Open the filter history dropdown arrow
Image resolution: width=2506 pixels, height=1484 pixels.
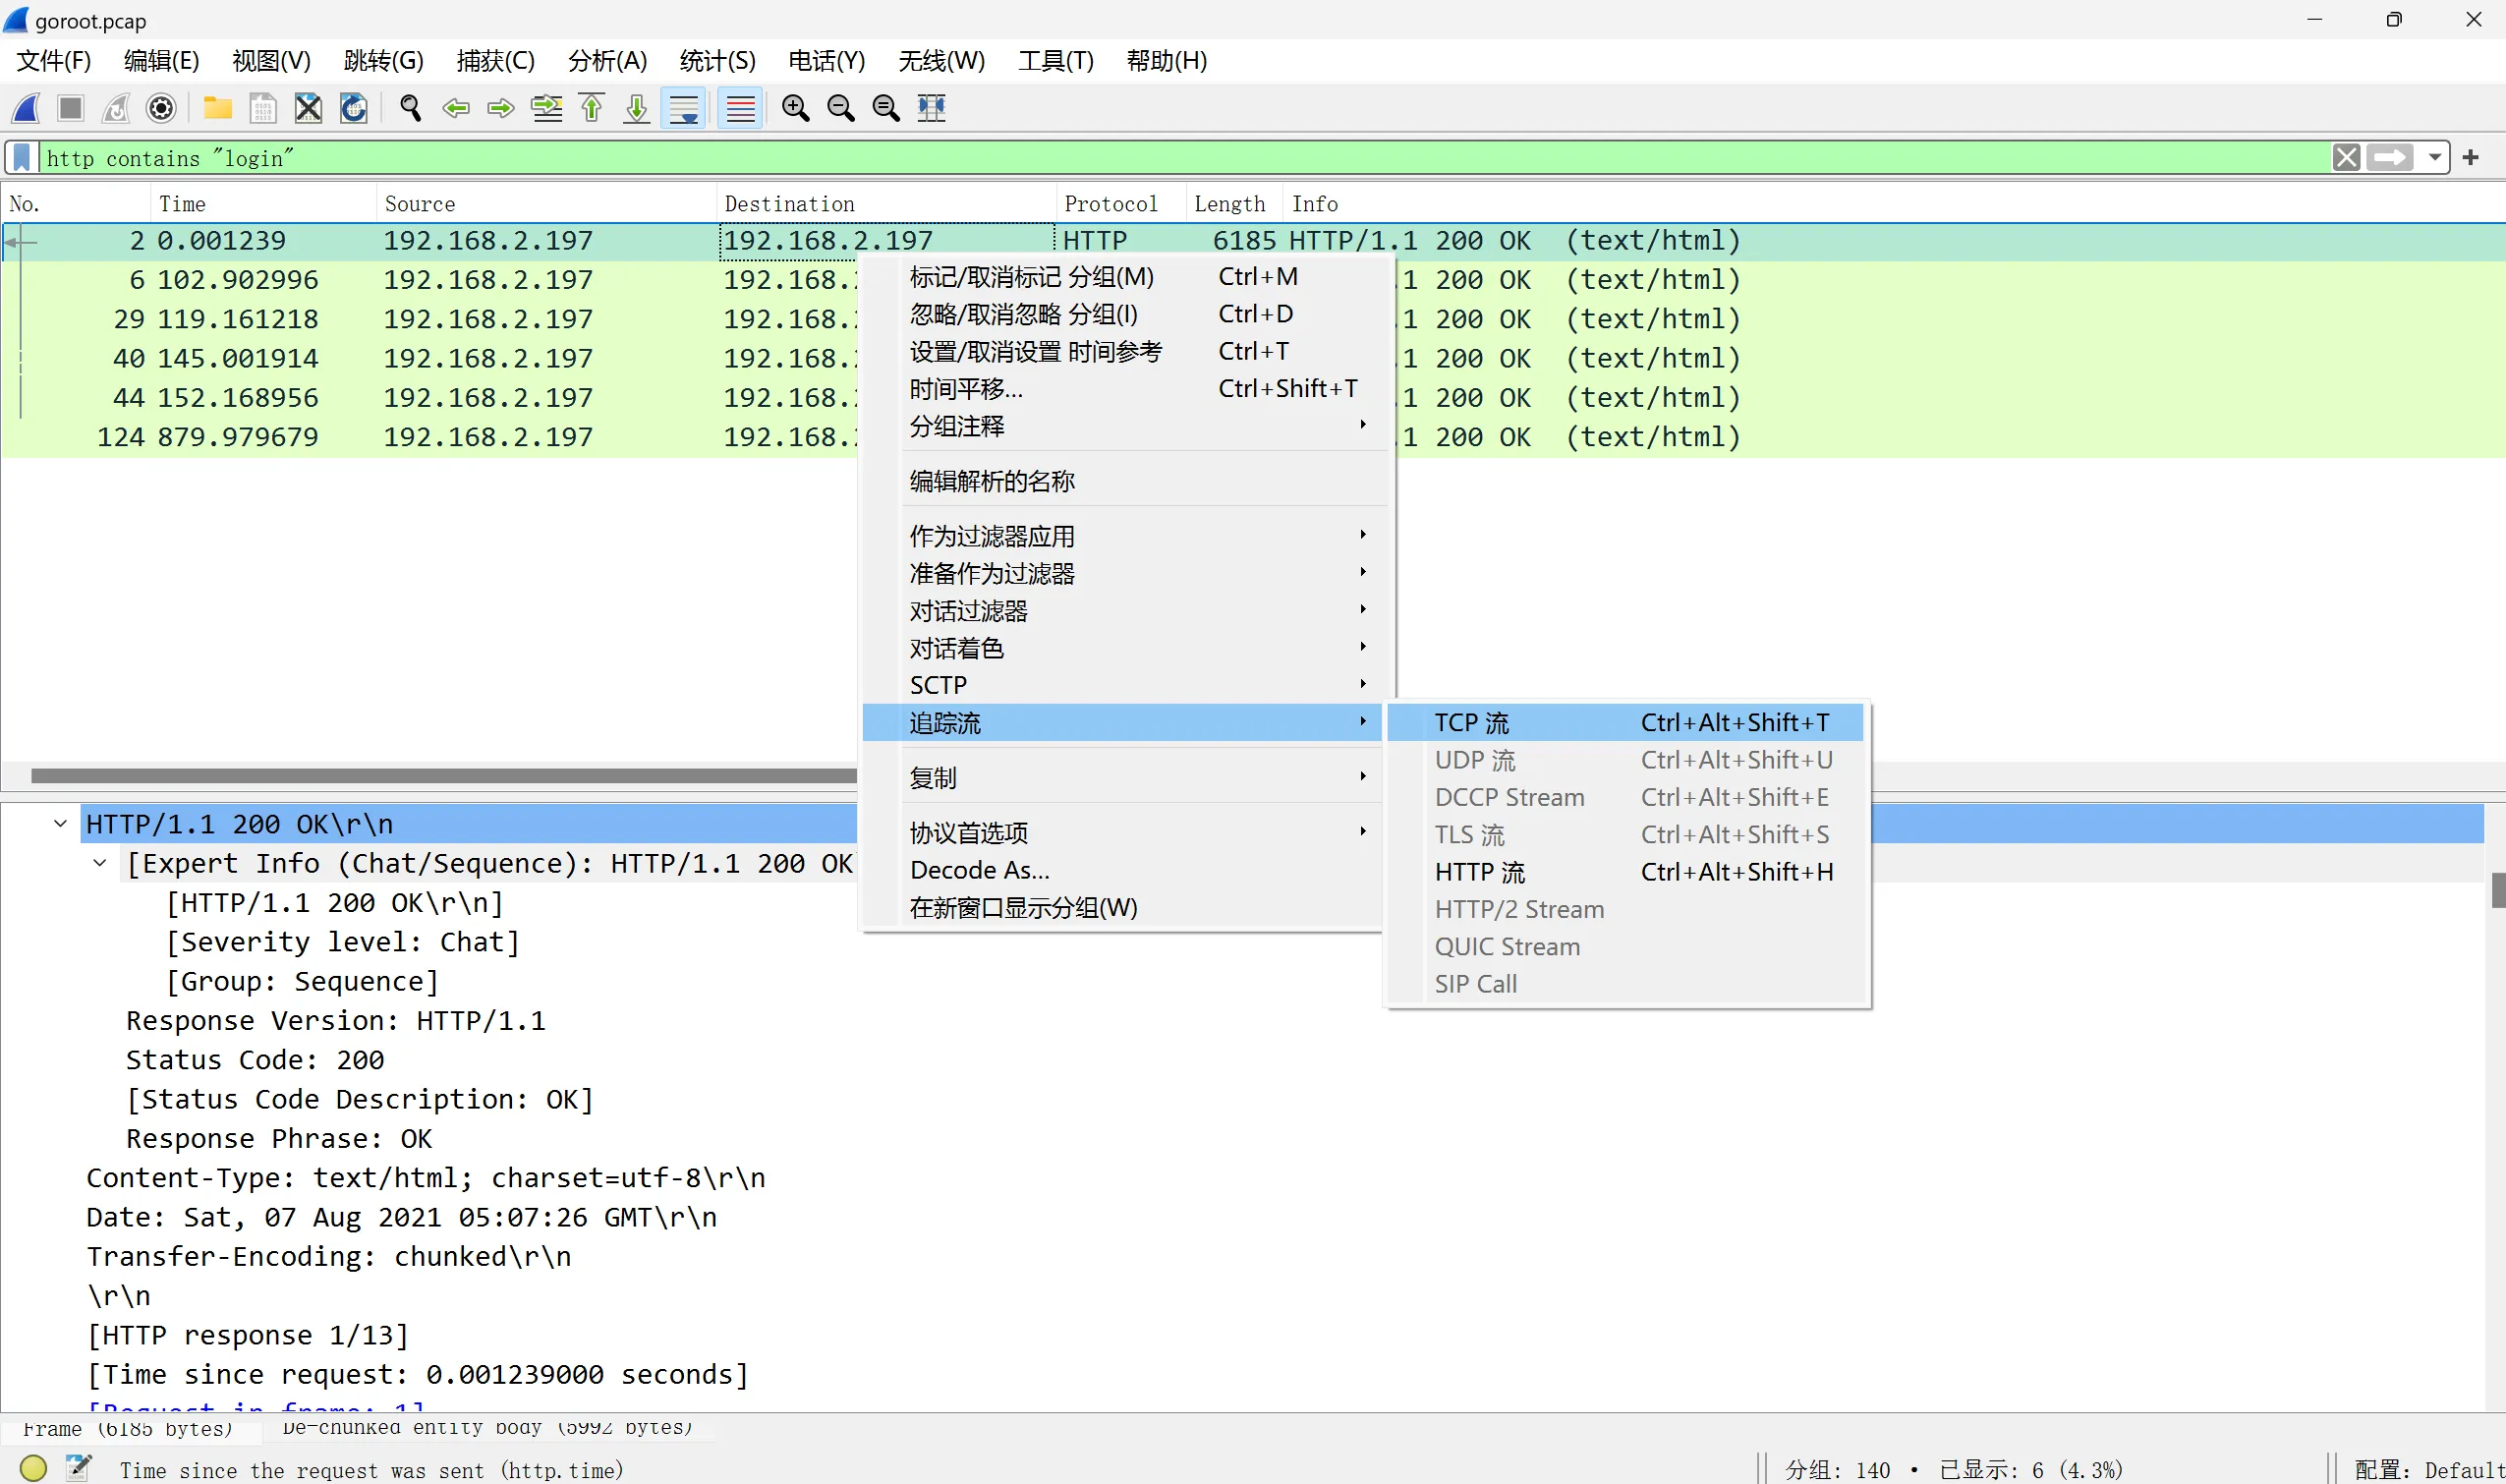[x=2434, y=157]
